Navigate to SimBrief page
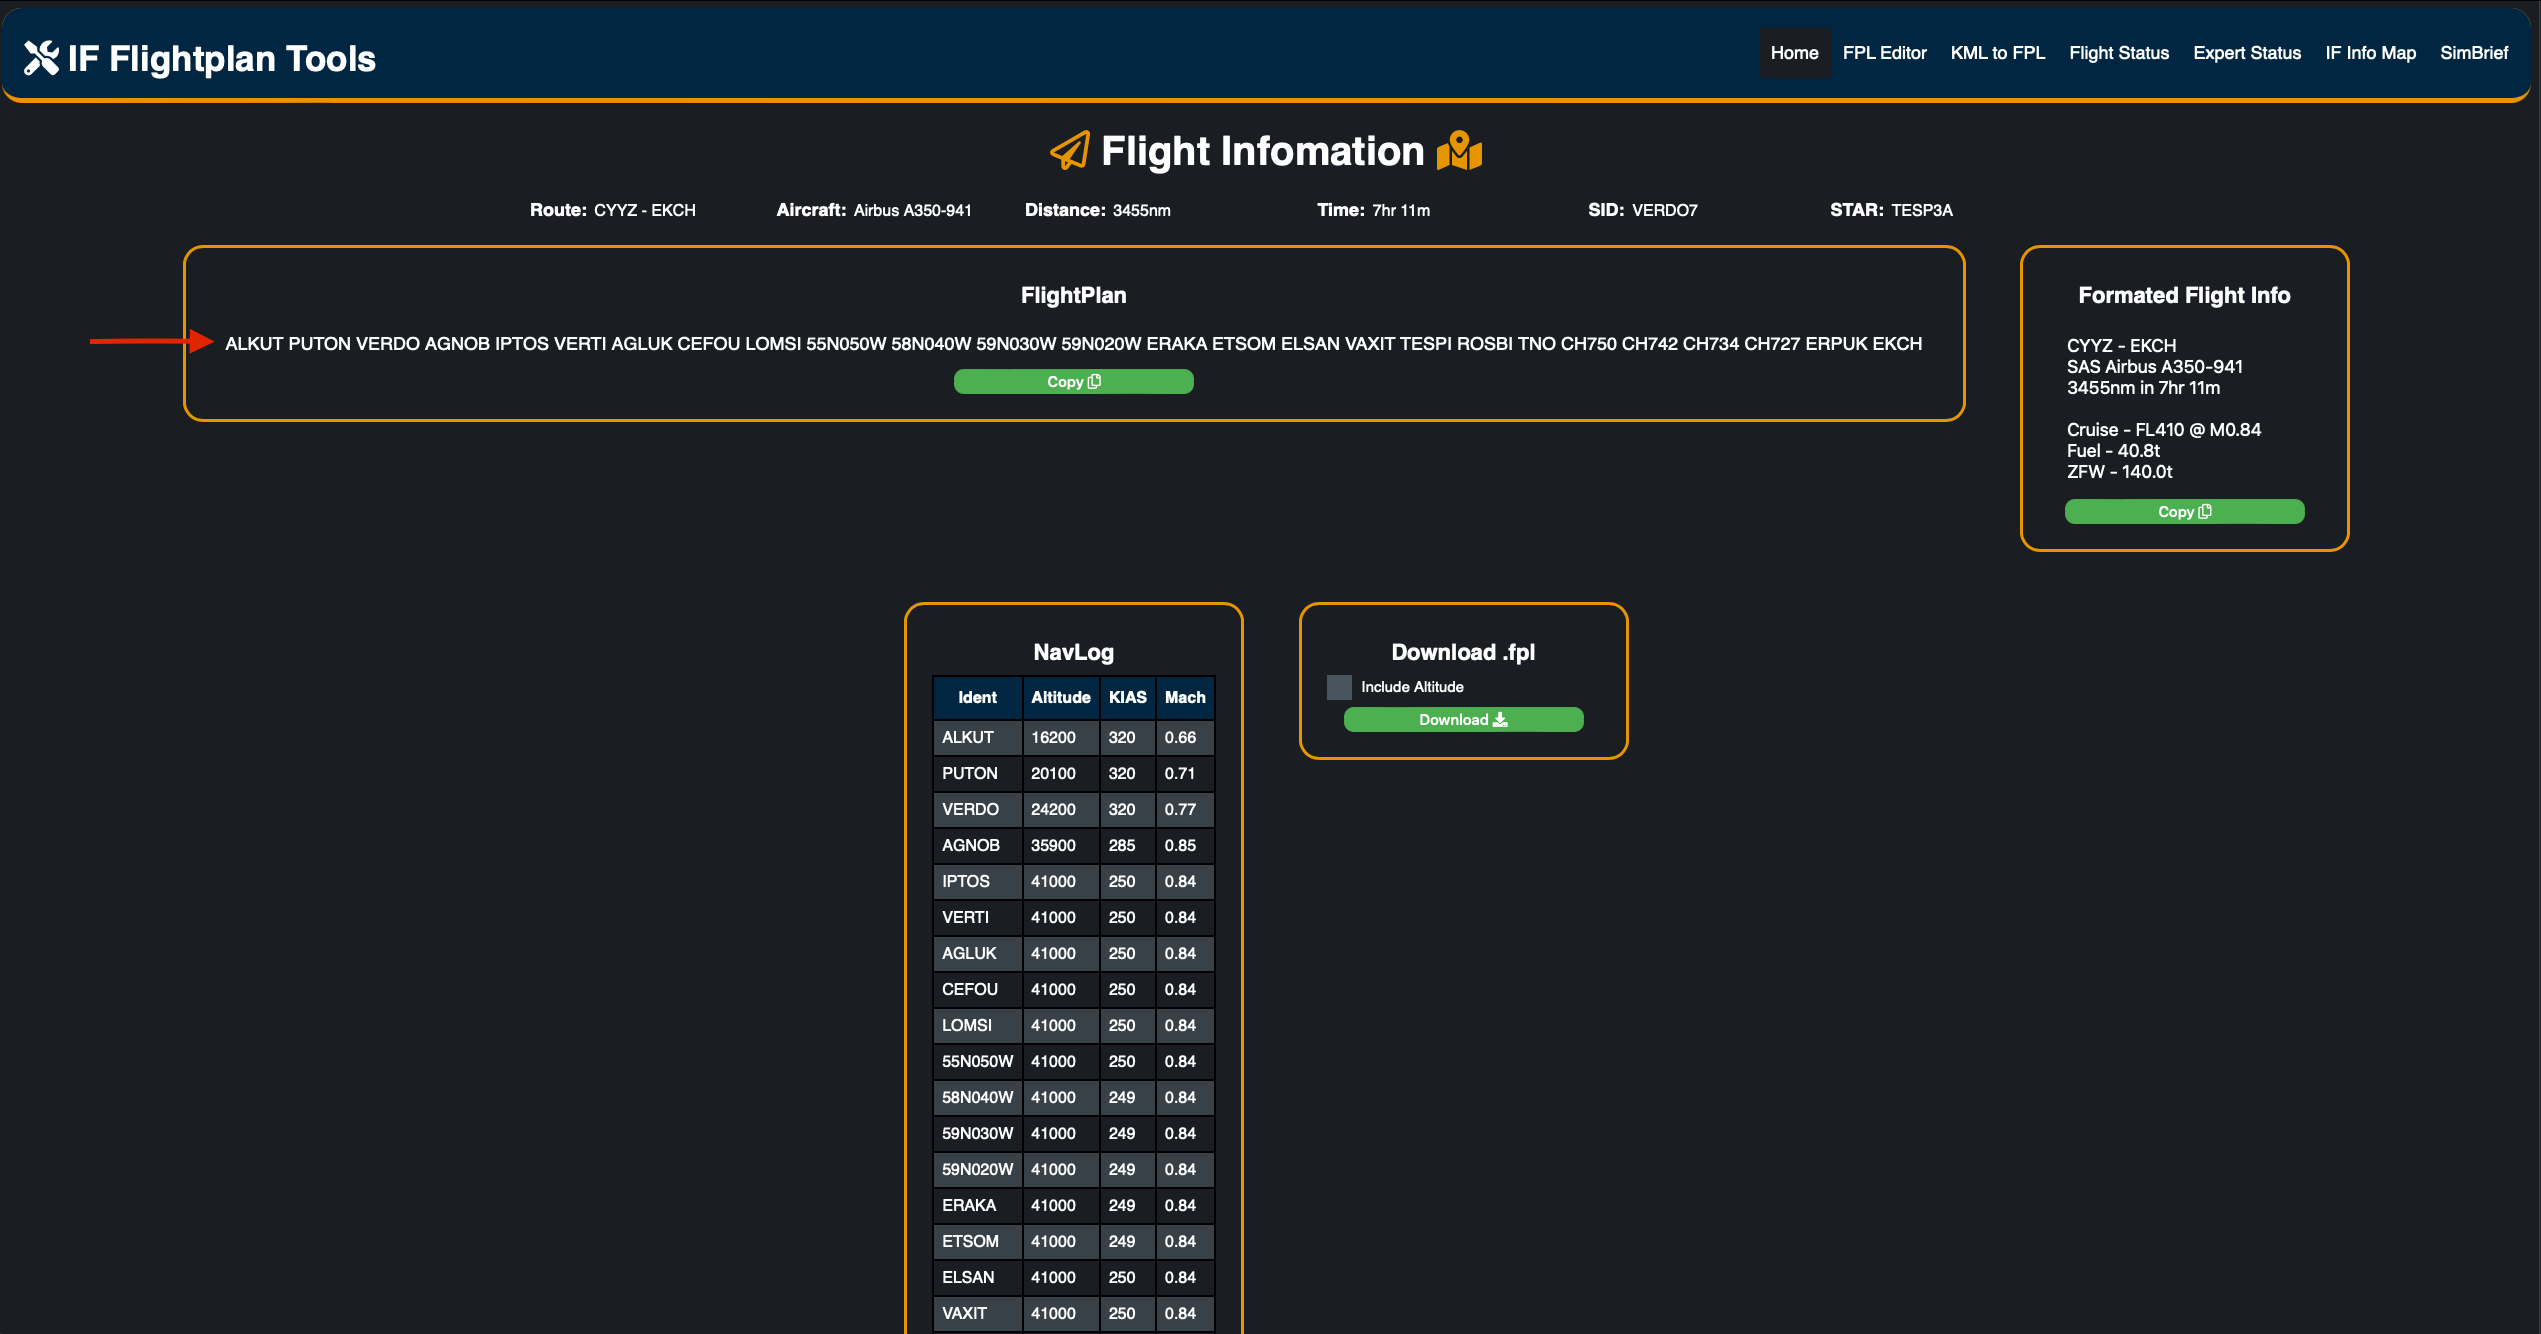2541x1334 pixels. [2473, 53]
